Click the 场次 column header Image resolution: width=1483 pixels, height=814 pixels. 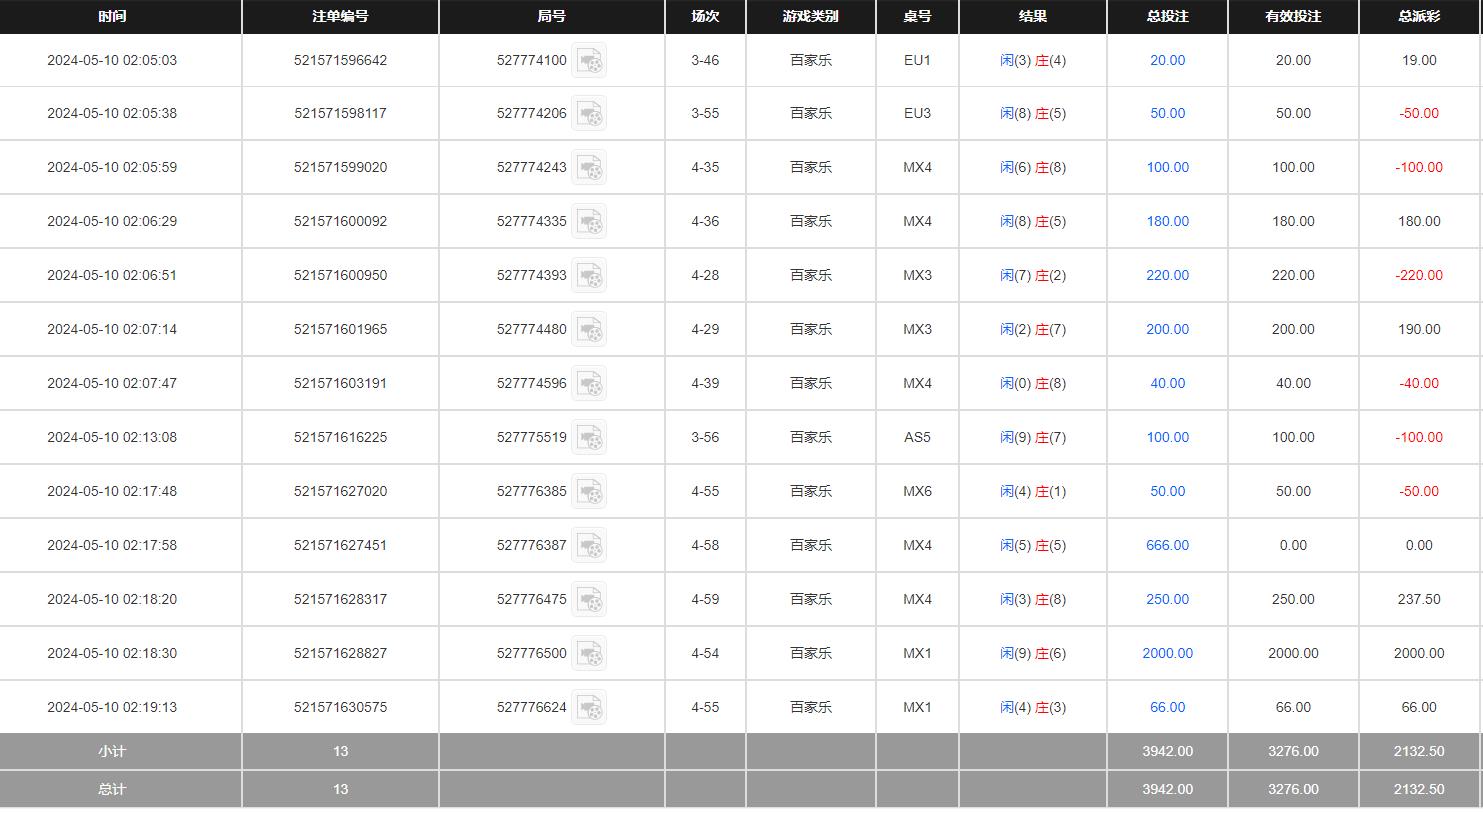[705, 16]
